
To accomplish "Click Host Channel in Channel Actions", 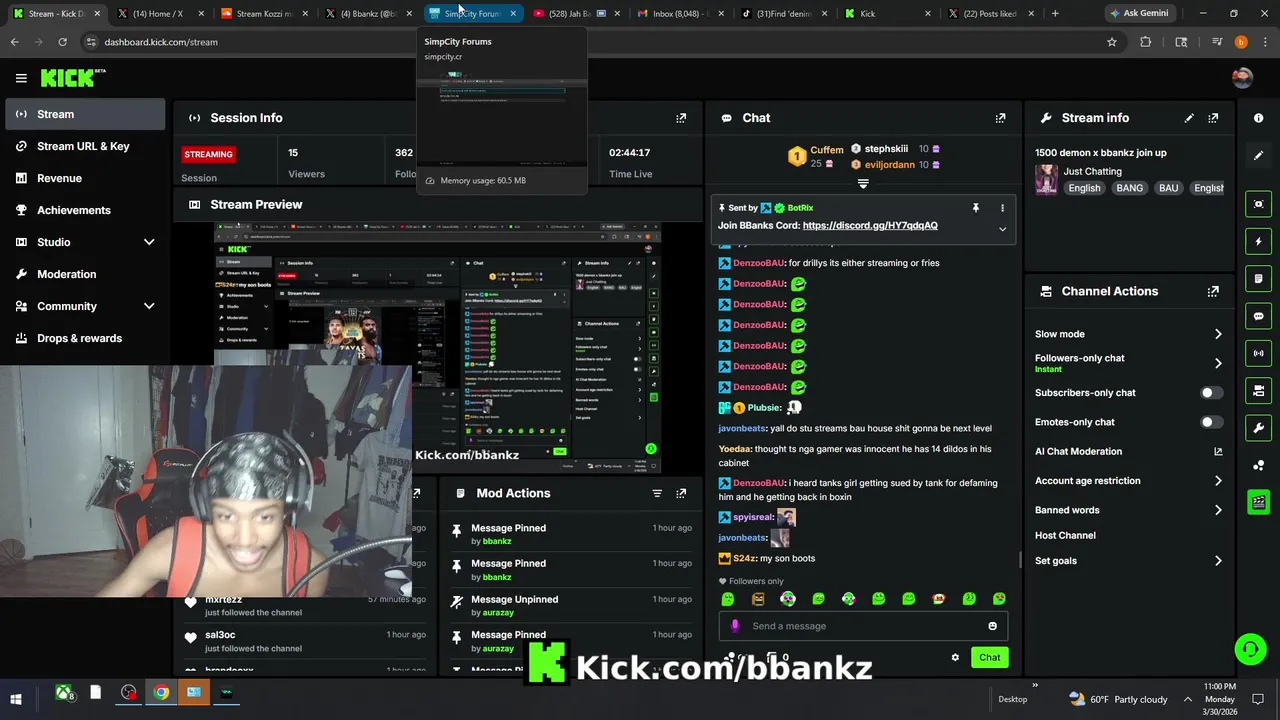I will 1065,536.
